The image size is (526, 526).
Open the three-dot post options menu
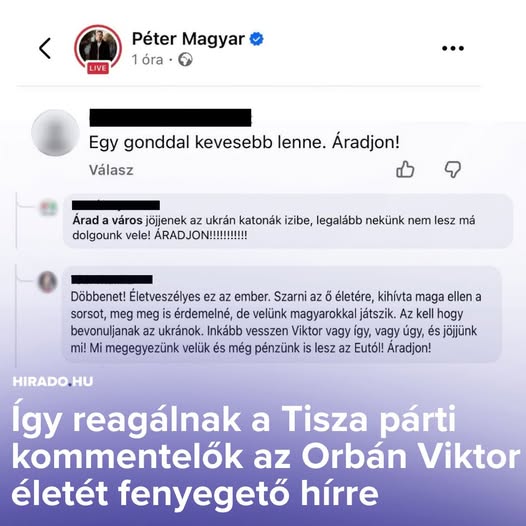453,48
